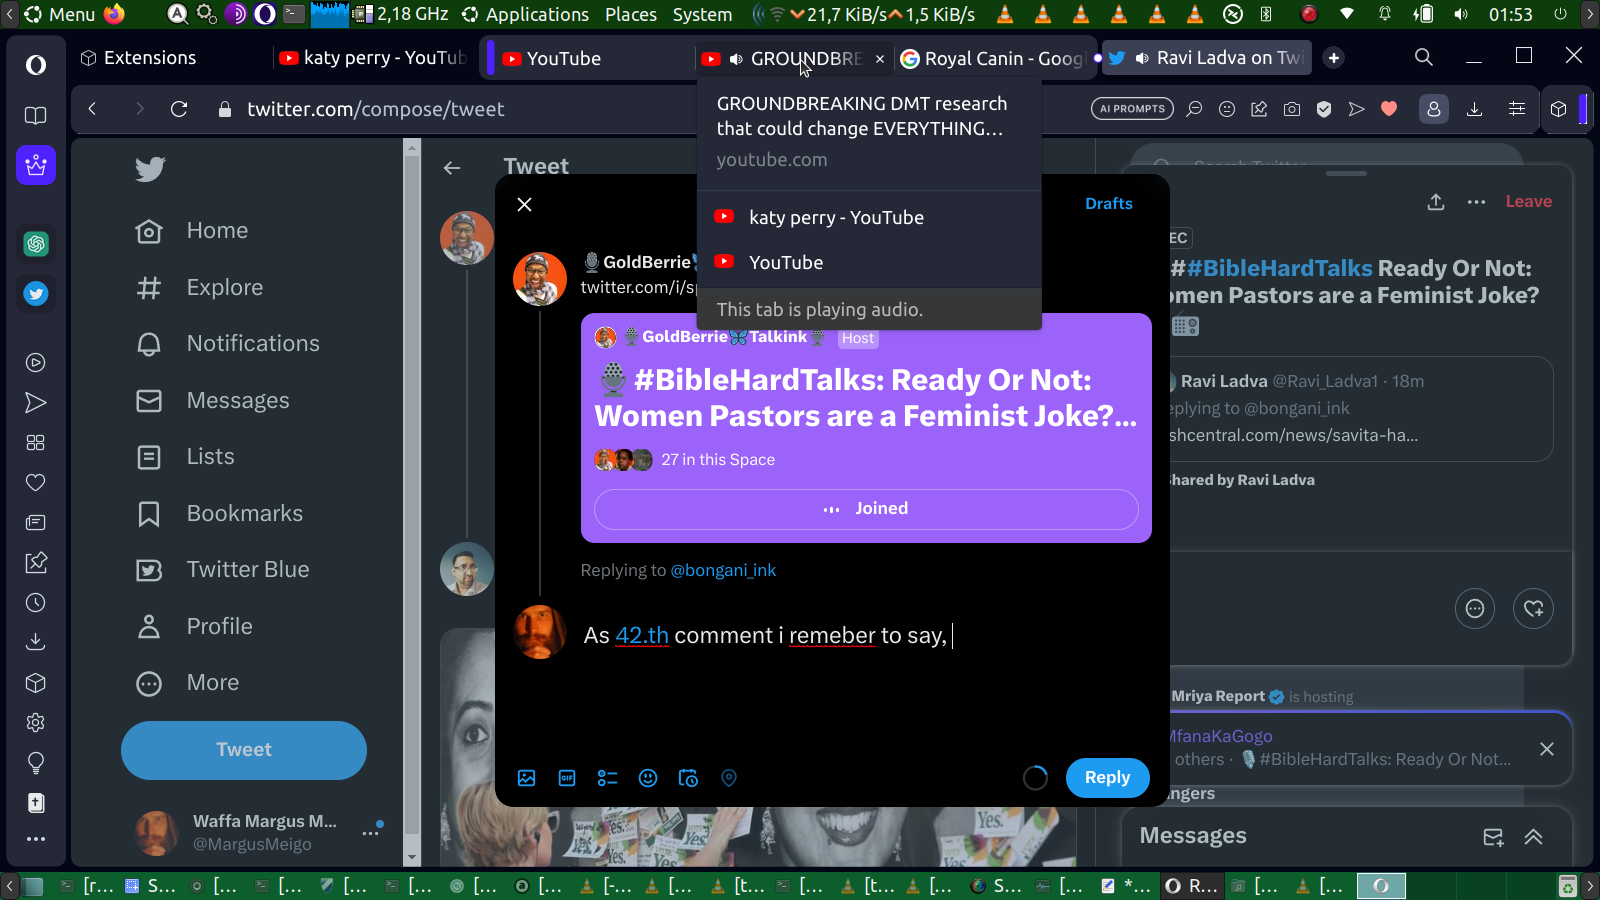Open the Space's three-dot options menu

(x=1476, y=202)
